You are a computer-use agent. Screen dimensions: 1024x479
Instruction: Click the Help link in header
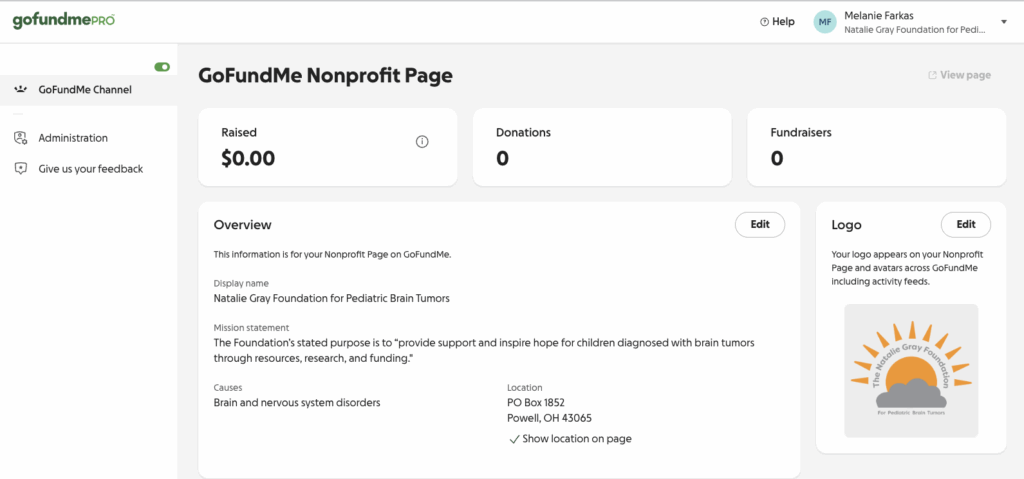tap(783, 22)
